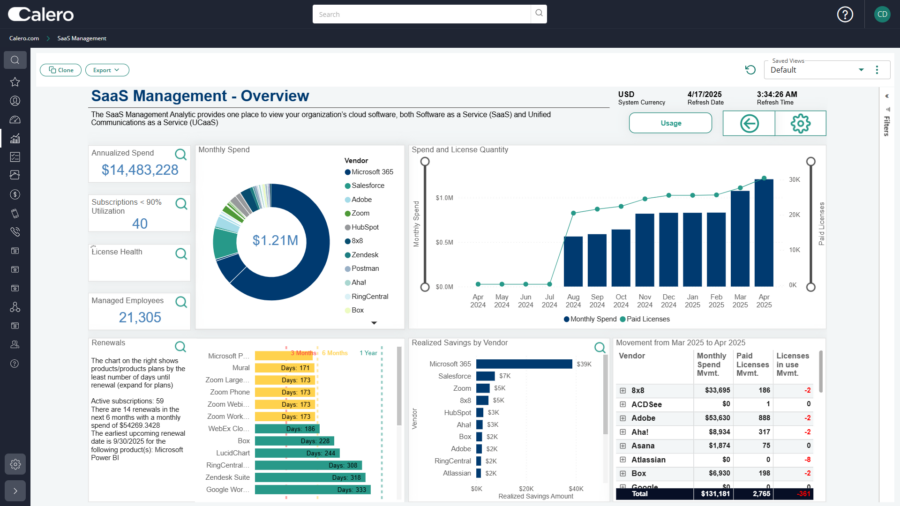Viewport: 900px width, 506px height.
Task: Open the sidebar settings gear at bottom
Action: 15,464
